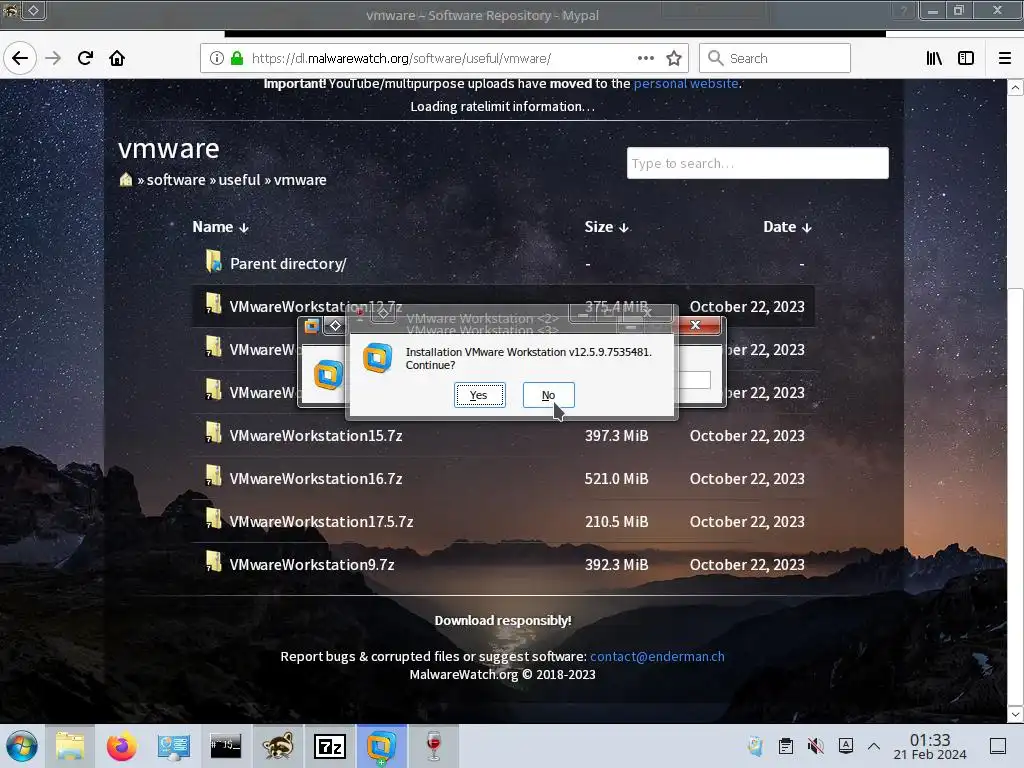Open file manager from taskbar
The image size is (1024, 768).
(x=70, y=746)
